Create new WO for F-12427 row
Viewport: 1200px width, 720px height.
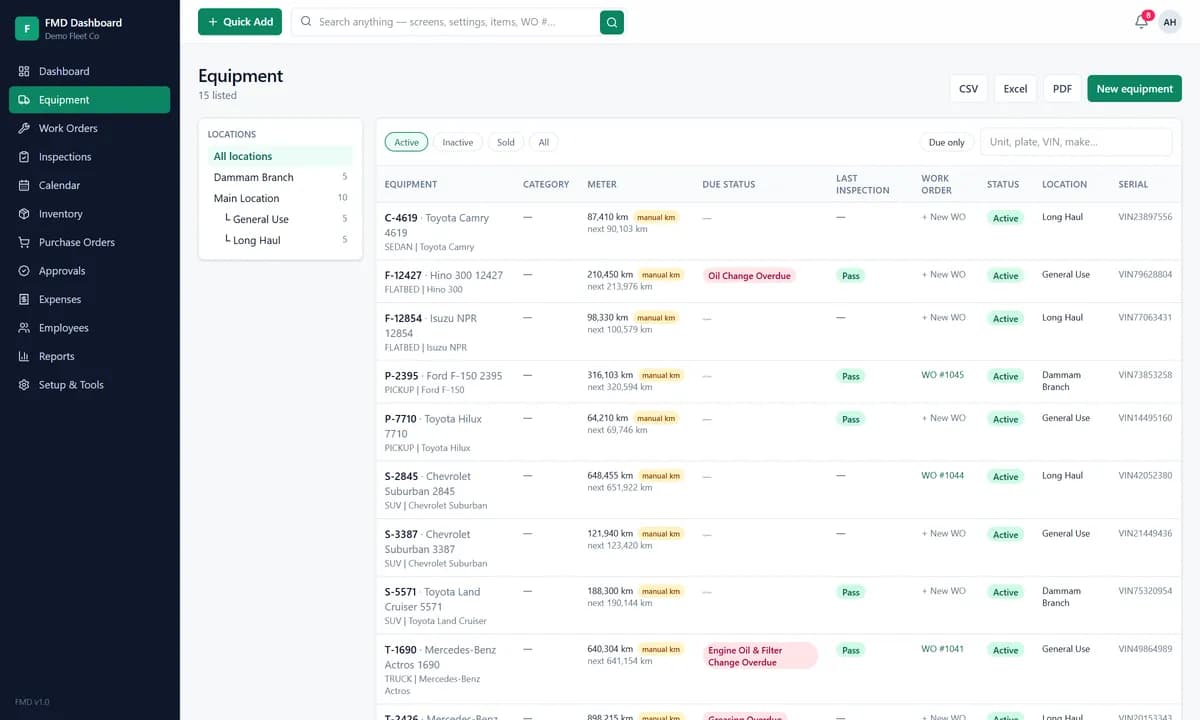[944, 274]
